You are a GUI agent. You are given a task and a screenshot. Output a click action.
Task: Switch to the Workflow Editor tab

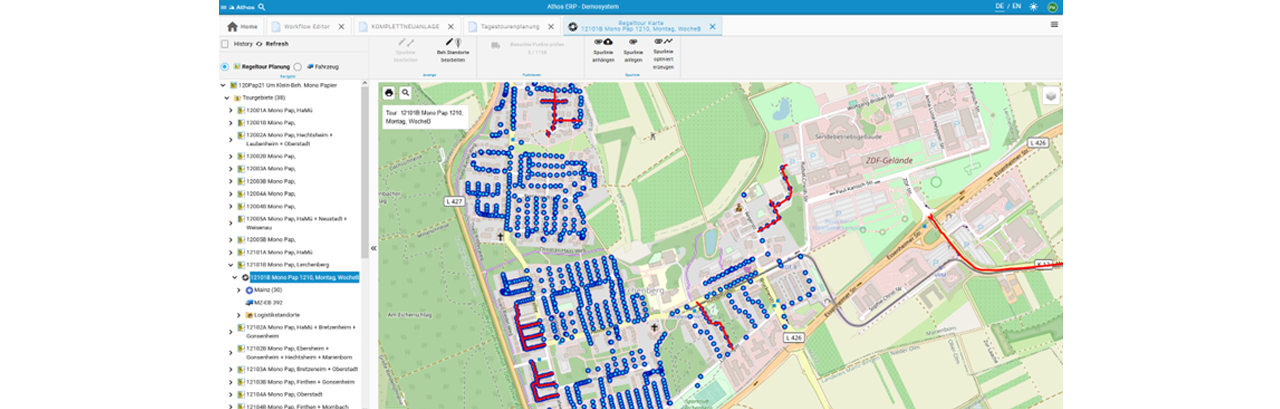click(308, 27)
